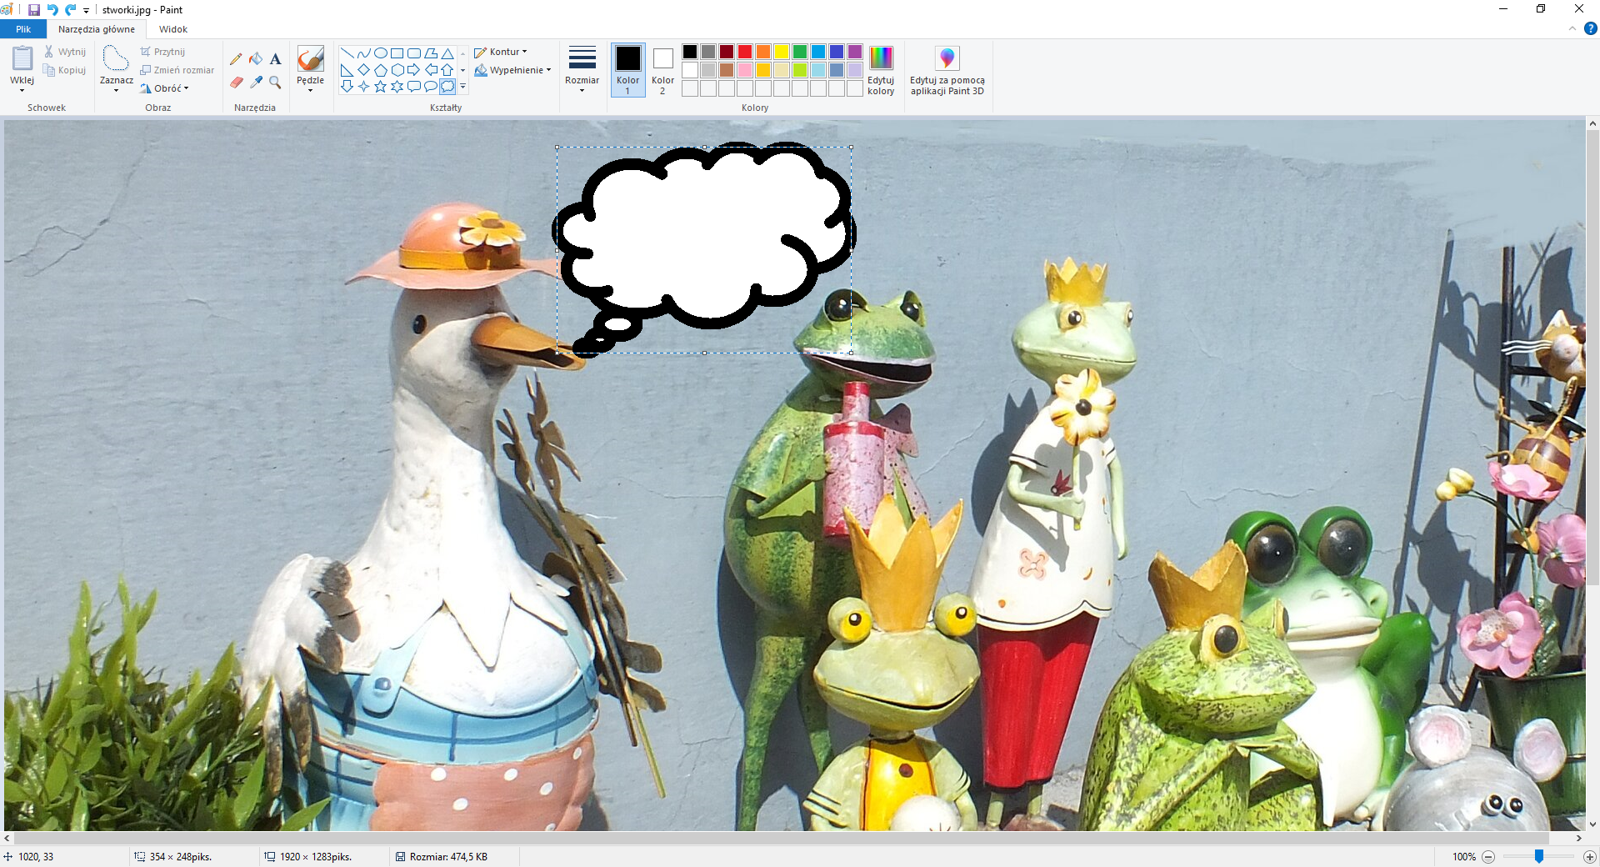Switch to the Widok tab
Viewport: 1600px width, 867px height.
[173, 29]
